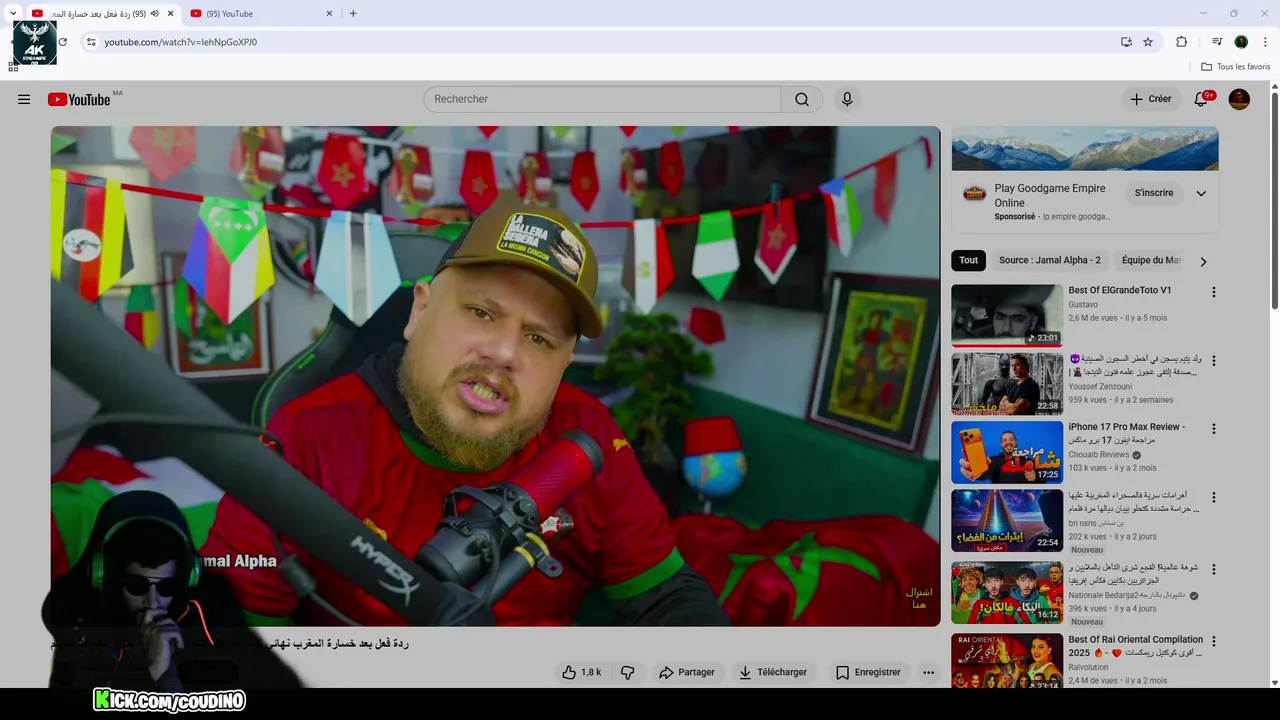1280x720 pixels.
Task: Close the first YouTube video tab
Action: coord(170,14)
